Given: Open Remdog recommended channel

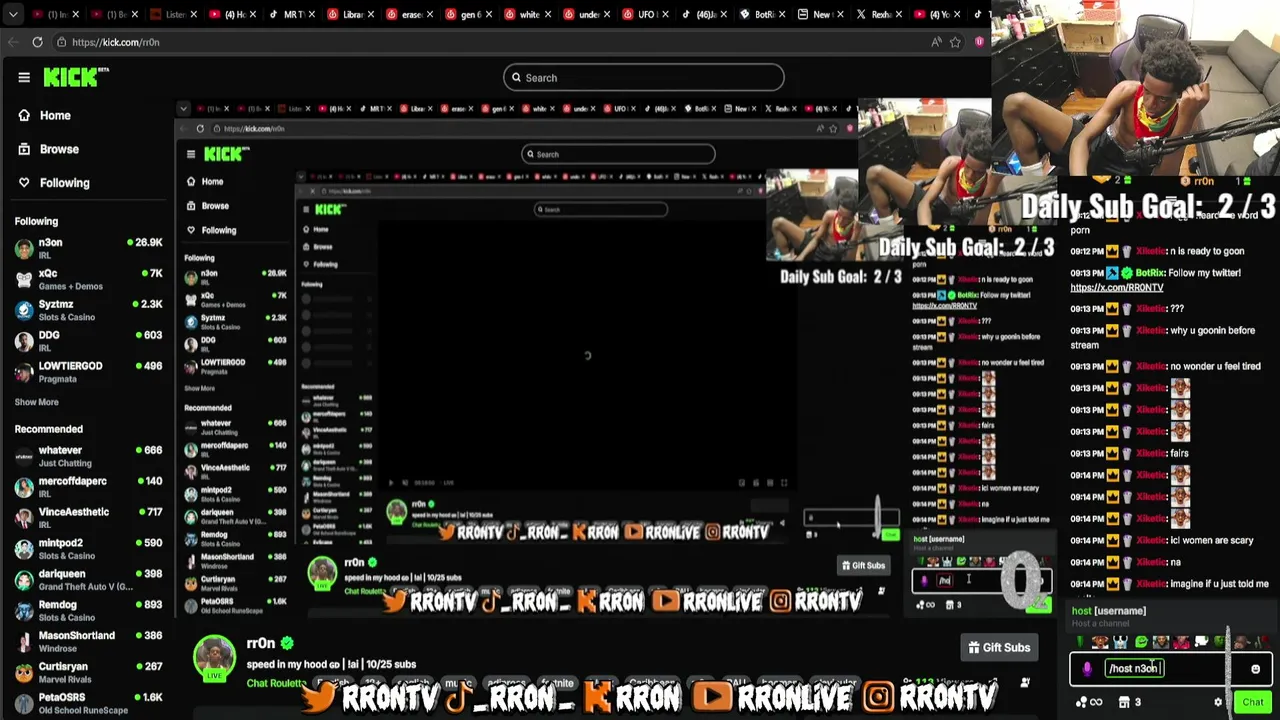Looking at the screenshot, I should click(x=88, y=611).
